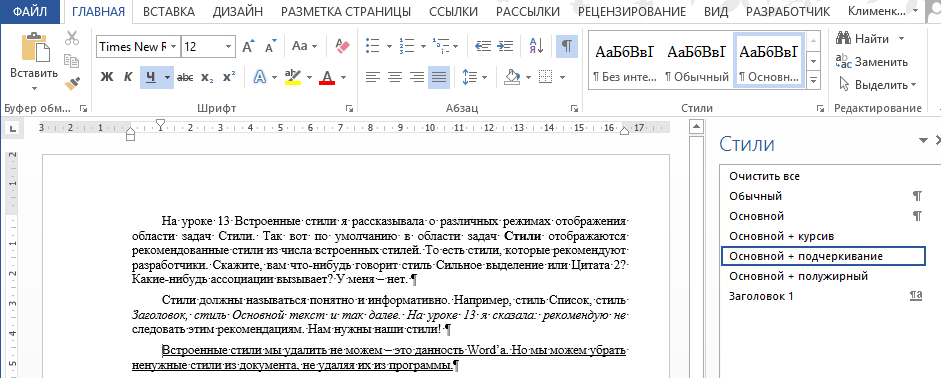941x378 pixels.
Task: Toggle underline formatting Ч
Action: 151,77
